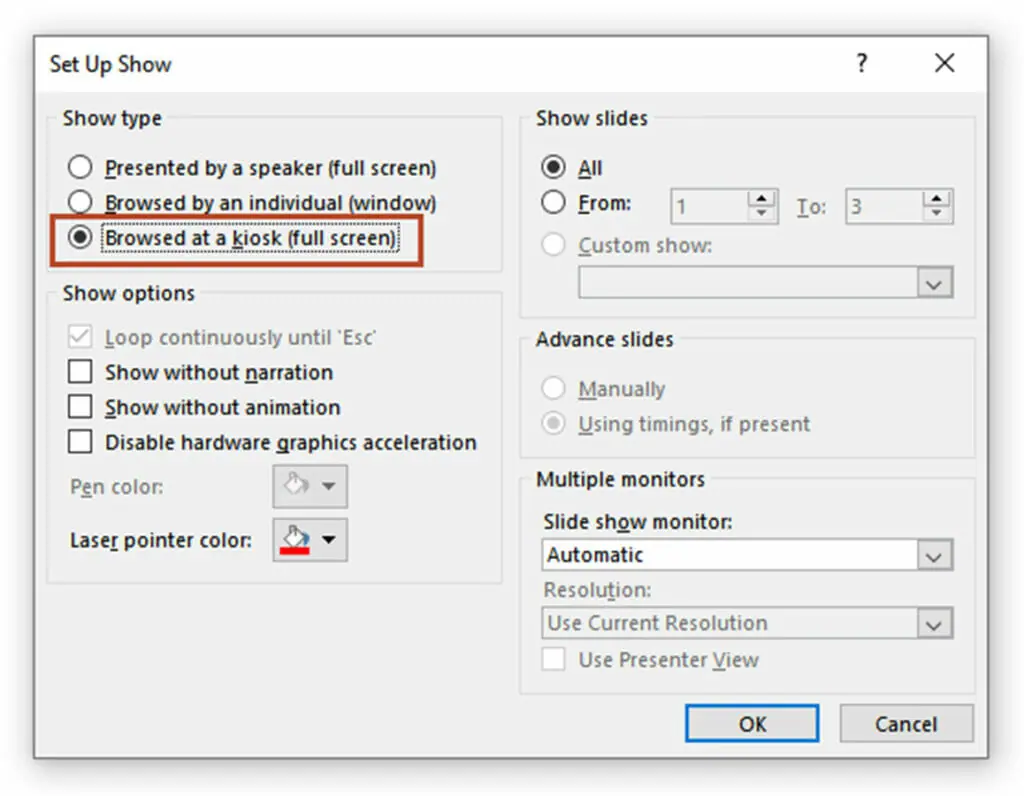Open the dialog help with the question mark

click(862, 63)
